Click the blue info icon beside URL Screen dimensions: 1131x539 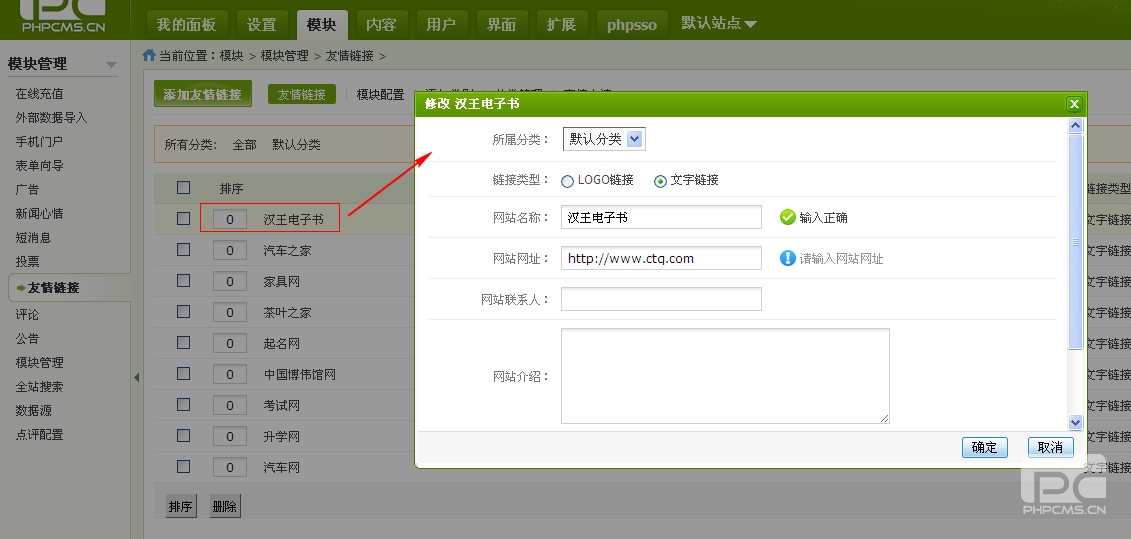pos(787,258)
